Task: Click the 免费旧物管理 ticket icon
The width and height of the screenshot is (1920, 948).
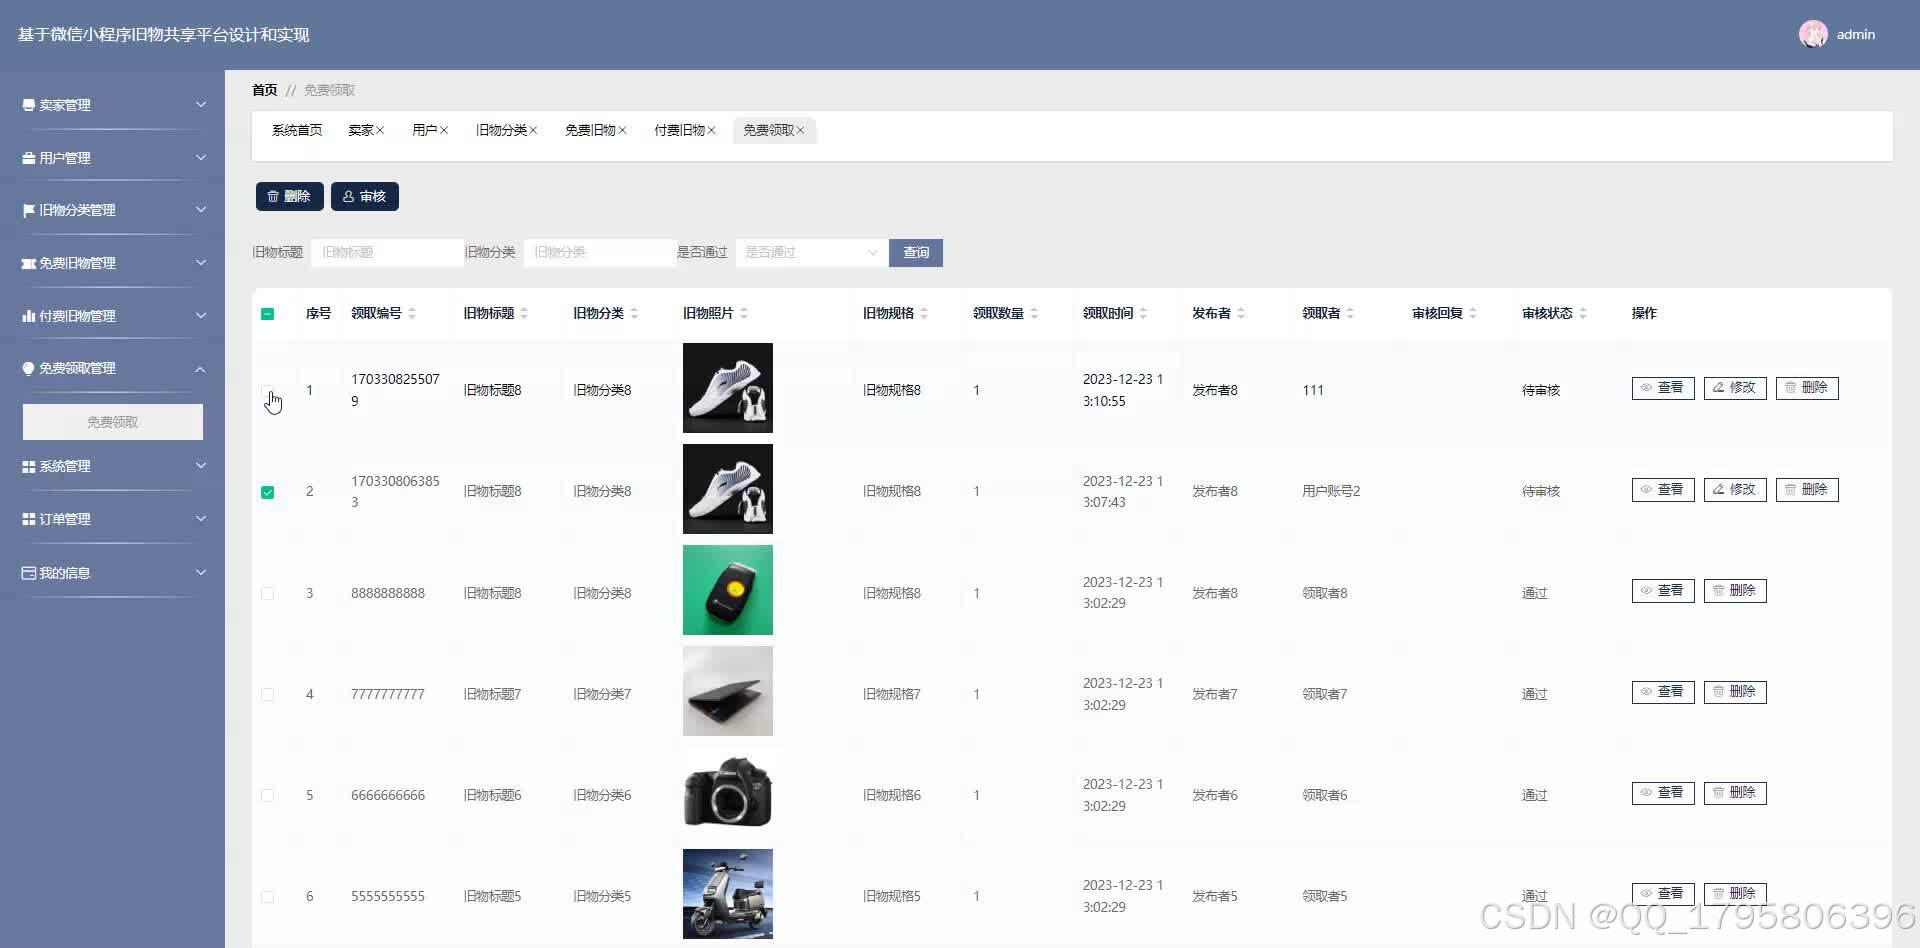Action: tap(29, 263)
